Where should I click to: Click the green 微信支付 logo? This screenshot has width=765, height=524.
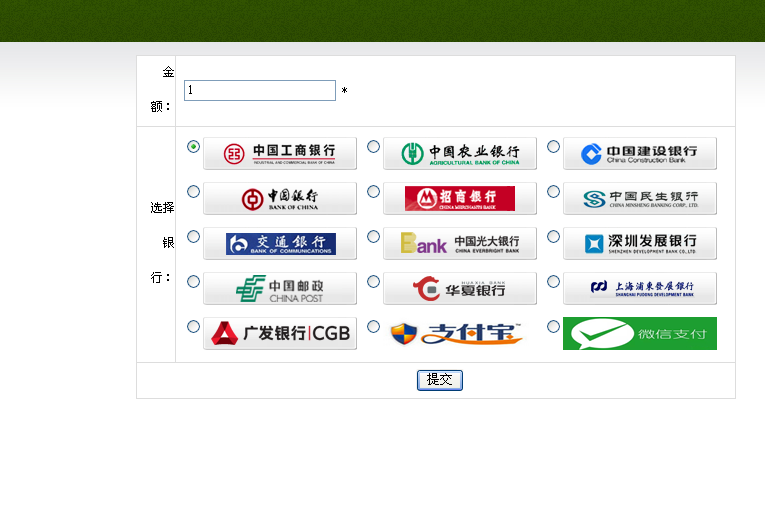pyautogui.click(x=640, y=333)
